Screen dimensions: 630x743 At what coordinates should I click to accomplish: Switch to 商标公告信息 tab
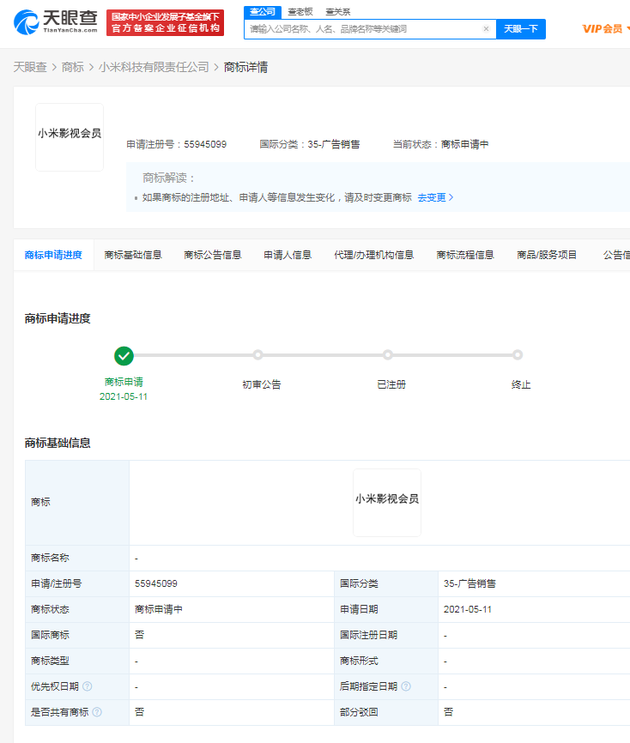pyautogui.click(x=213, y=255)
